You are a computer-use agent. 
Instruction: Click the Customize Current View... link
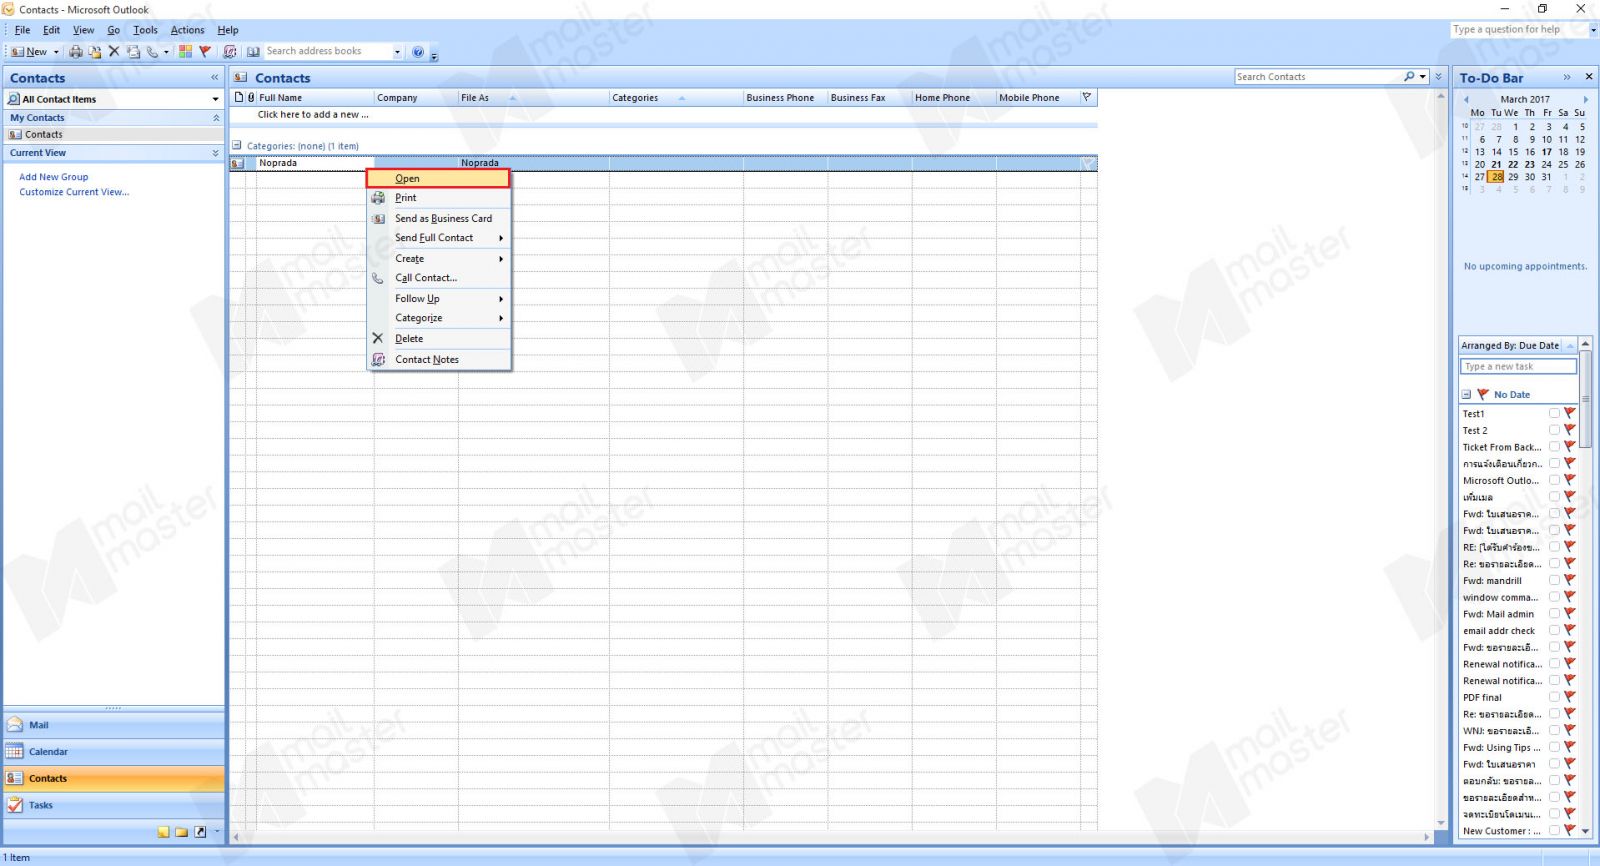tap(74, 192)
